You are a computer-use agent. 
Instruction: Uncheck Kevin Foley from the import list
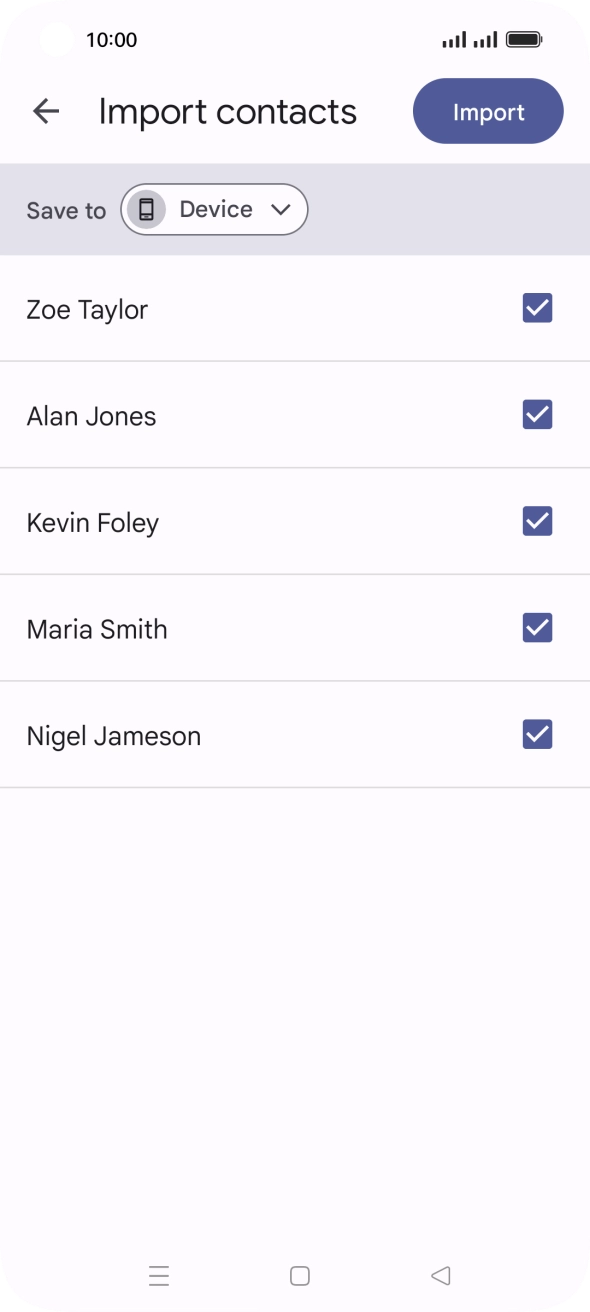click(536, 521)
